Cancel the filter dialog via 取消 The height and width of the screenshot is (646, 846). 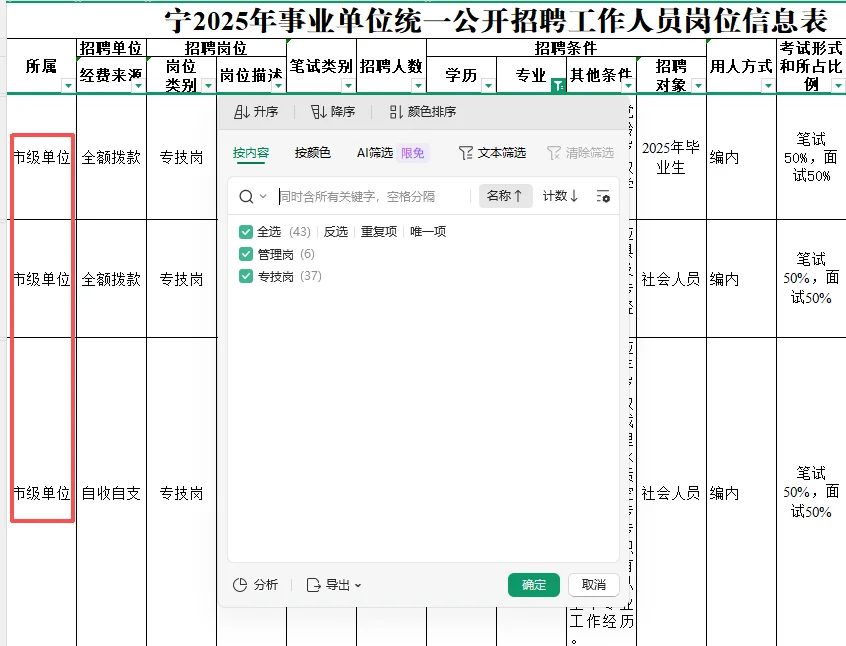click(x=592, y=585)
